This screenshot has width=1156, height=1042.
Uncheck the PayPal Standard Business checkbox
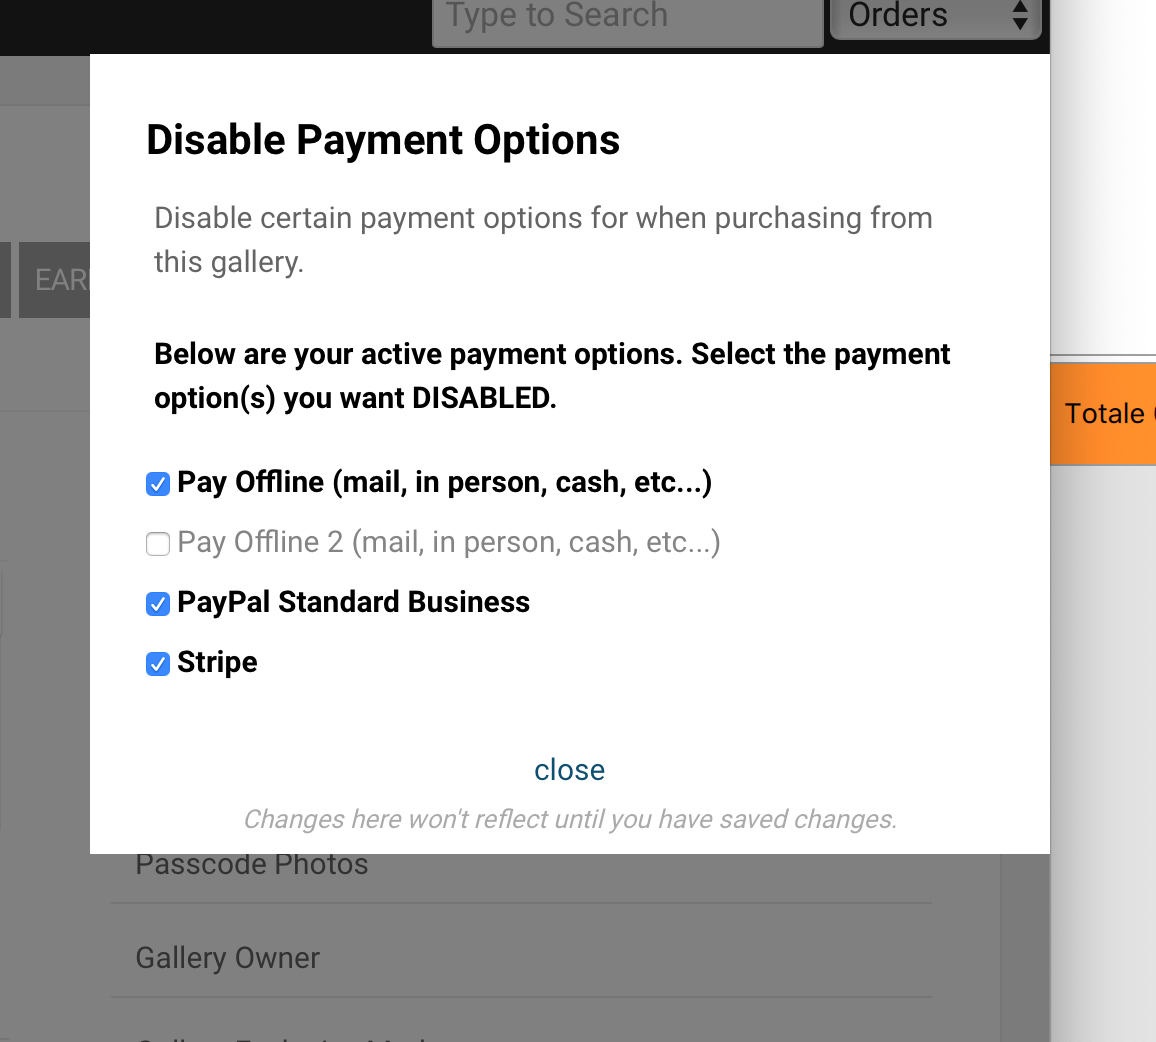(x=158, y=604)
